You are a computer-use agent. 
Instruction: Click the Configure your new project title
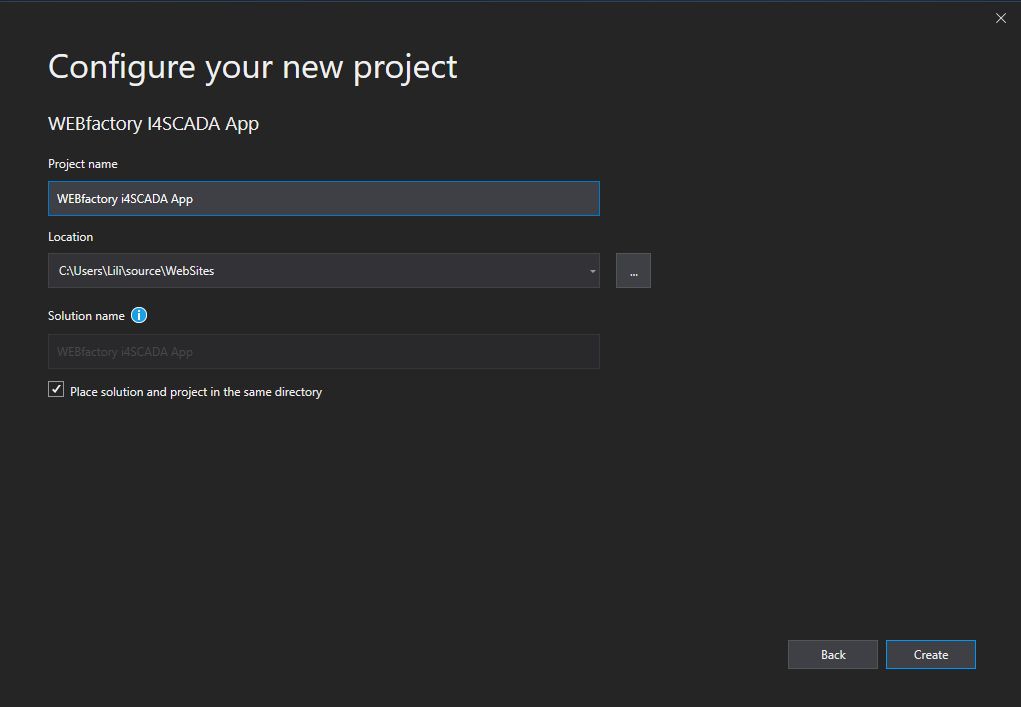coord(252,66)
